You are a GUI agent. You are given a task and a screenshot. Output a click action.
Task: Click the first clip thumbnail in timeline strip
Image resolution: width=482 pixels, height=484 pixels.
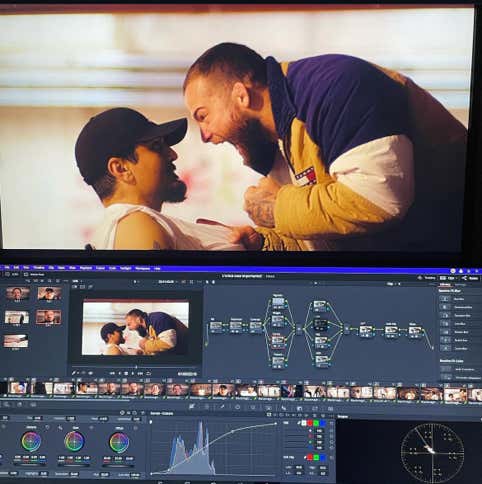click(17, 389)
